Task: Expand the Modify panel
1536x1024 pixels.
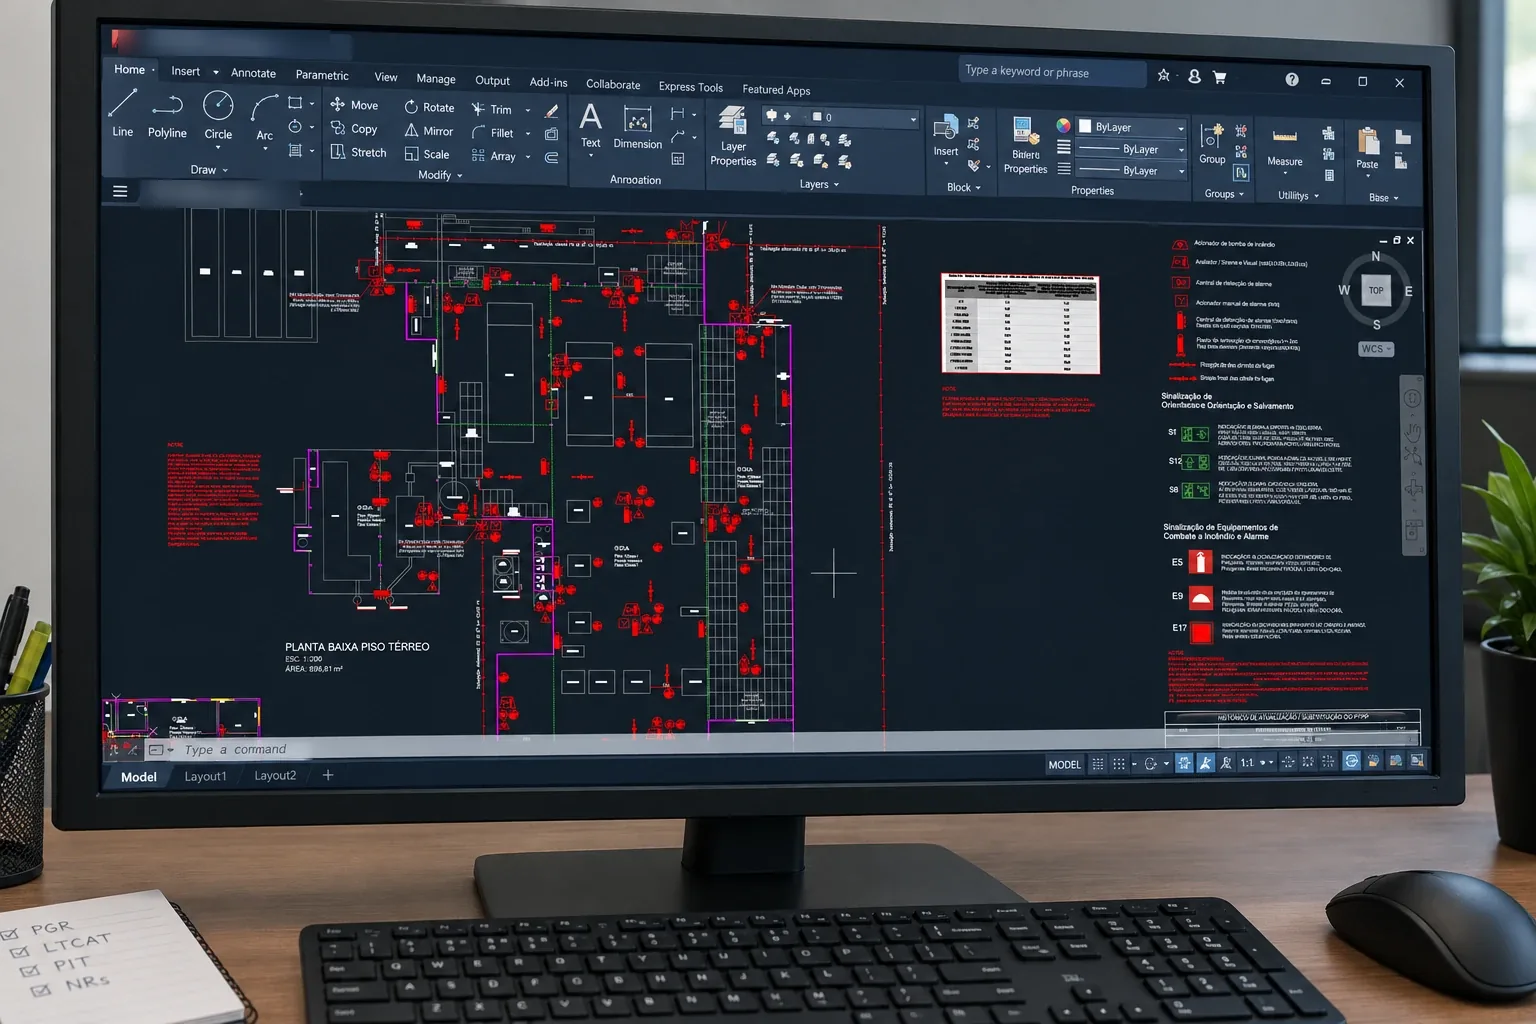Action: point(440,175)
